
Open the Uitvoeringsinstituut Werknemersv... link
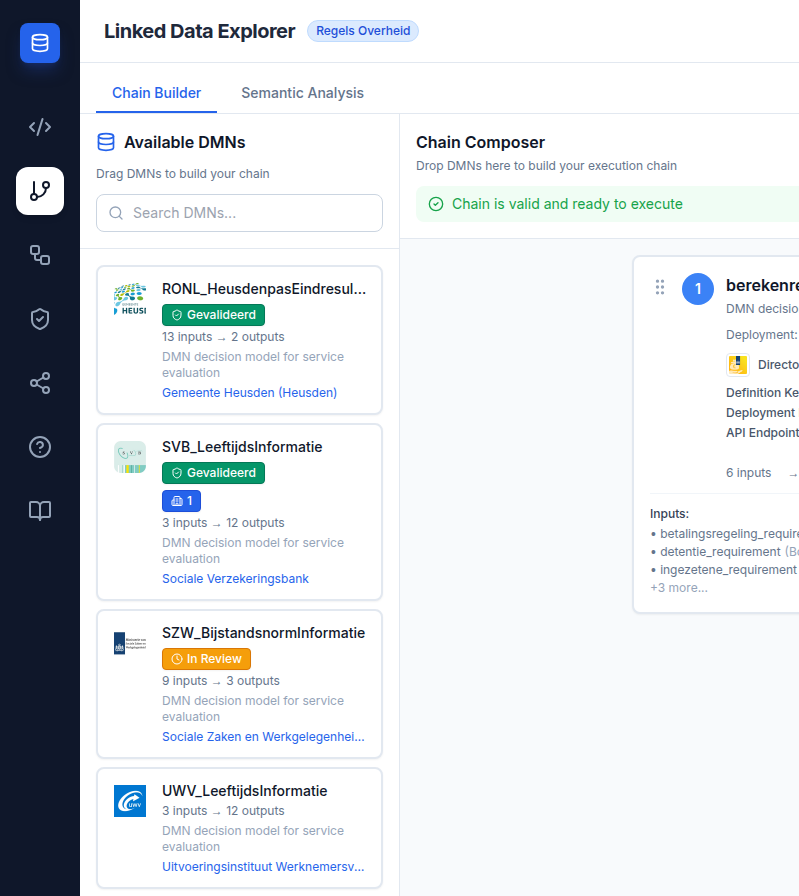pyautogui.click(x=263, y=867)
